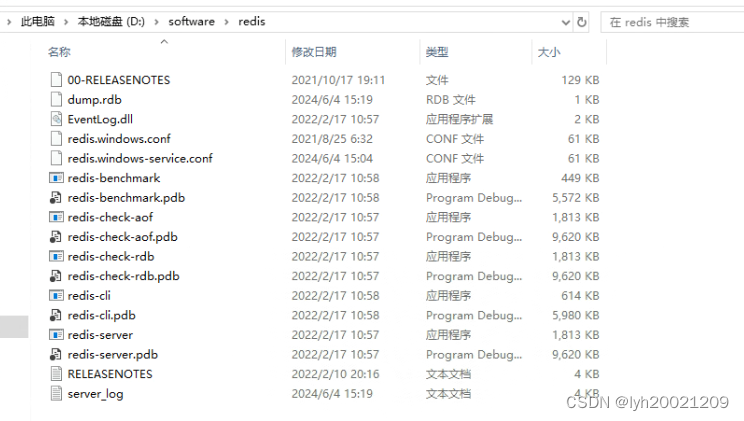Click the redis-check-aof application icon
744x421 pixels.
(x=56, y=217)
